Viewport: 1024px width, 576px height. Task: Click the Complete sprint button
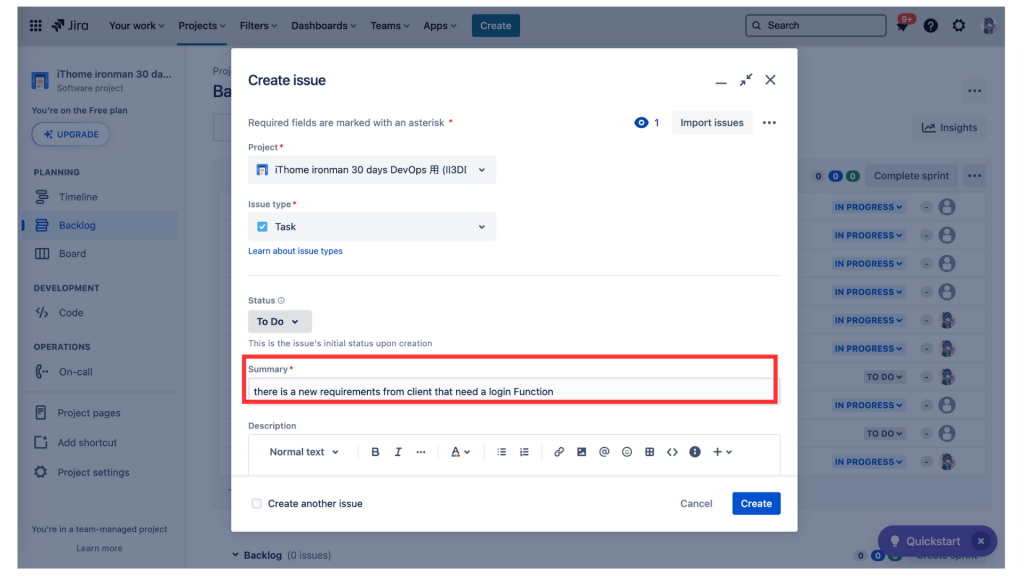911,176
